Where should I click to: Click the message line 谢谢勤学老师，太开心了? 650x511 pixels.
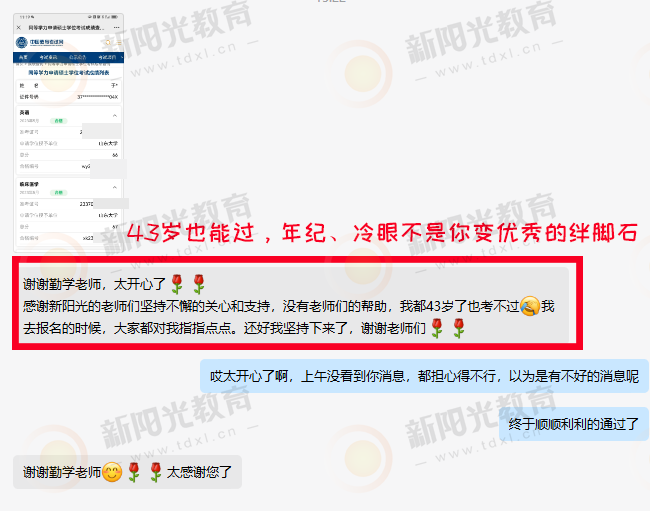94,284
